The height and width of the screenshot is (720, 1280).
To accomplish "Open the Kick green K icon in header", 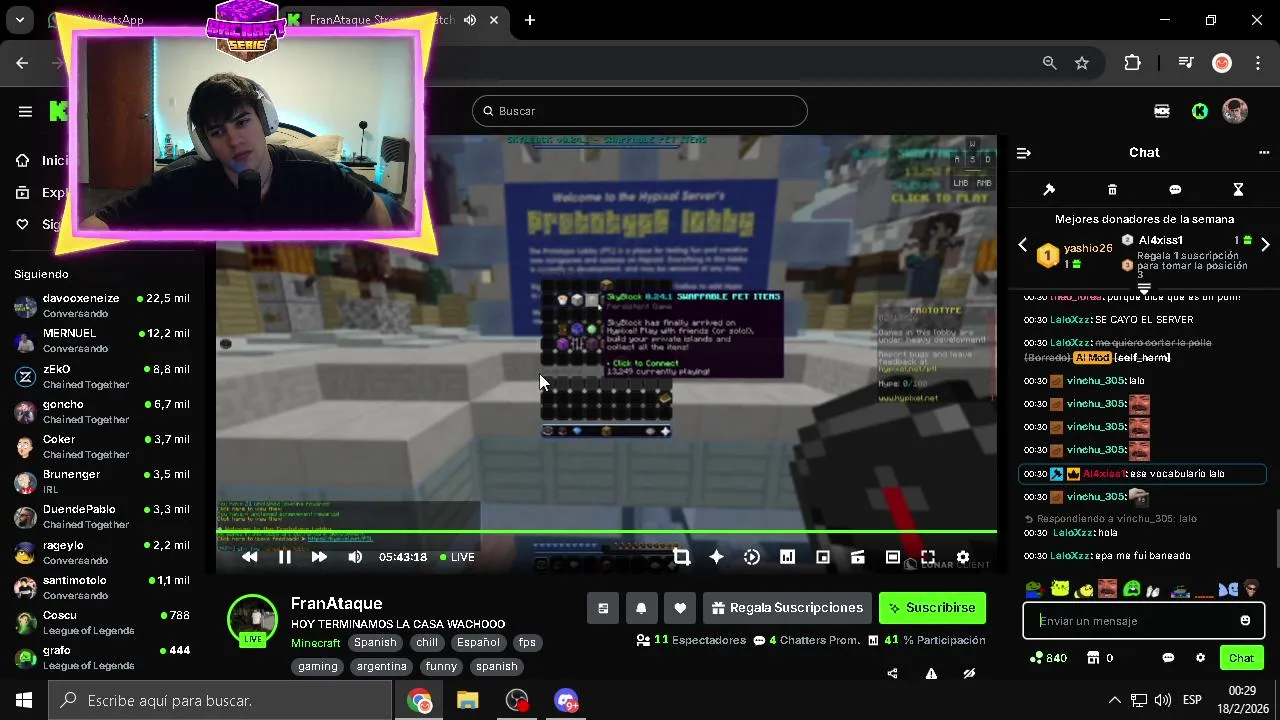I will point(1200,111).
